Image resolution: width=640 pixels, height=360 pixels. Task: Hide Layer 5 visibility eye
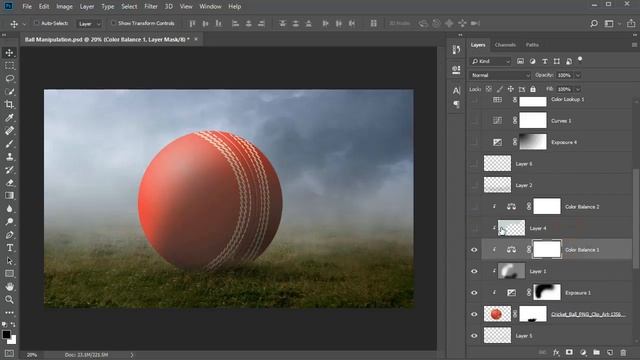[x=474, y=336]
